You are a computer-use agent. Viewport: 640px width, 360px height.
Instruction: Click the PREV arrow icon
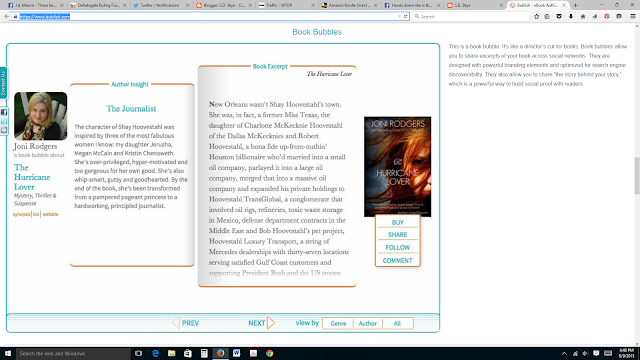tap(176, 323)
